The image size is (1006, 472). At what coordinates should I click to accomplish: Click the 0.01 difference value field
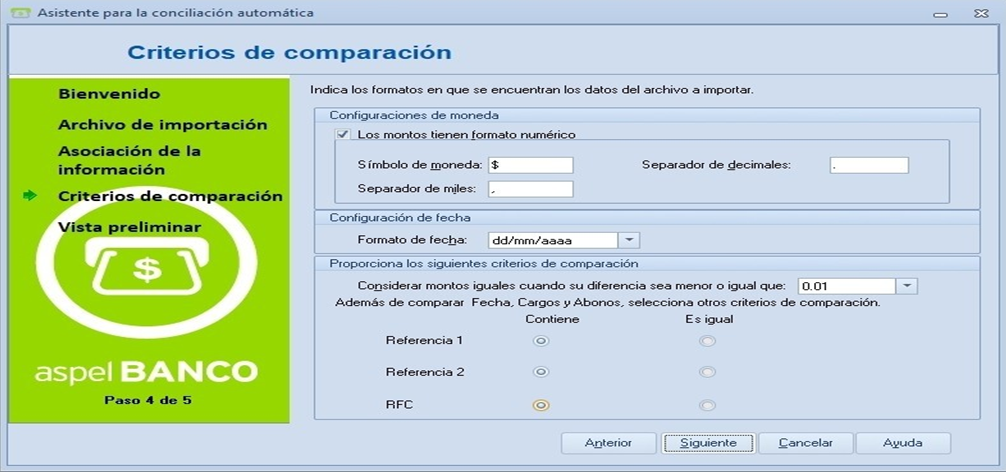click(x=846, y=287)
